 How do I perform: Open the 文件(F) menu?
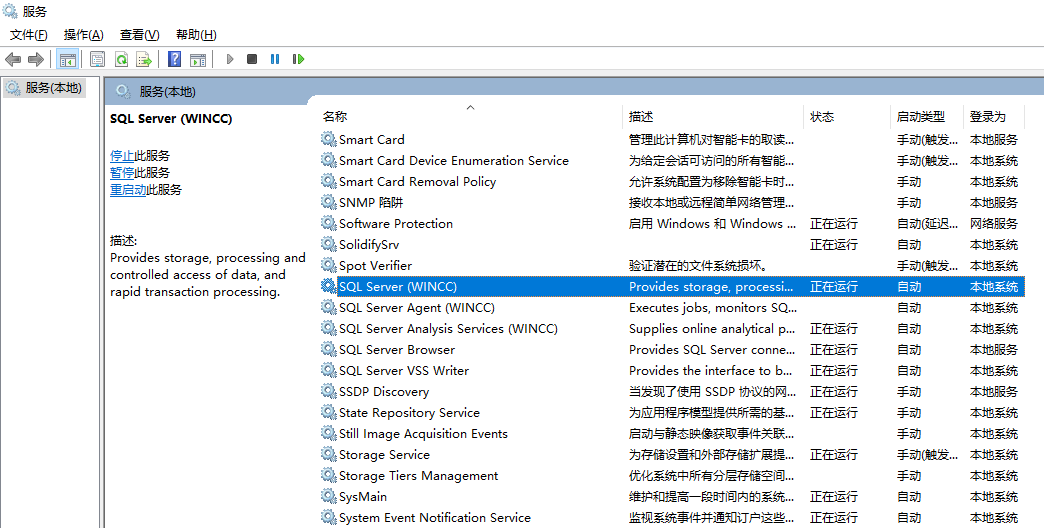(x=29, y=35)
